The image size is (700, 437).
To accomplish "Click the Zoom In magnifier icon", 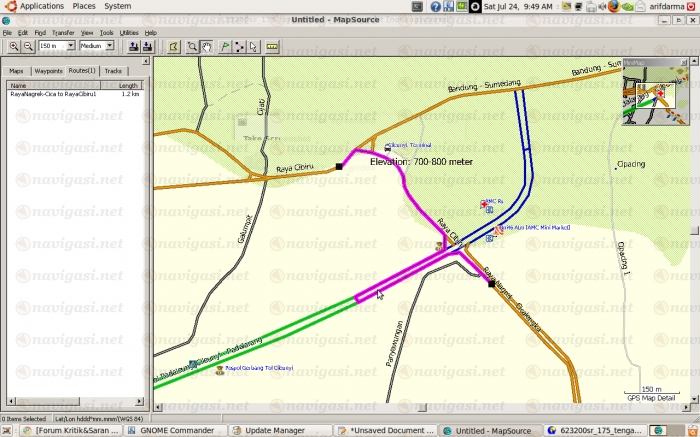I will click(x=13, y=46).
